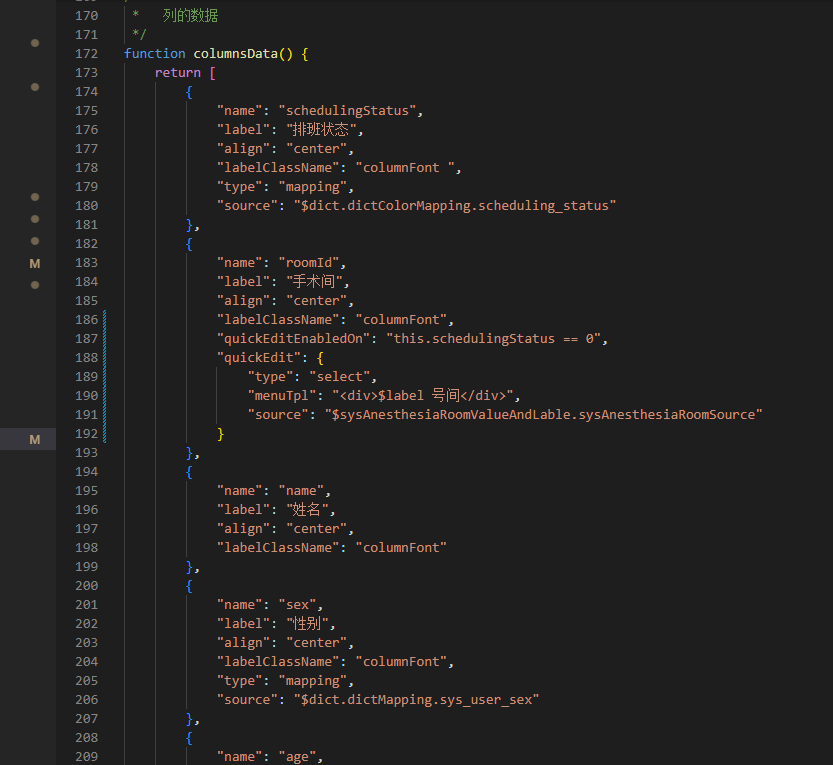This screenshot has width=833, height=765.
Task: Click the "age" value on line 209
Action: (x=297, y=757)
